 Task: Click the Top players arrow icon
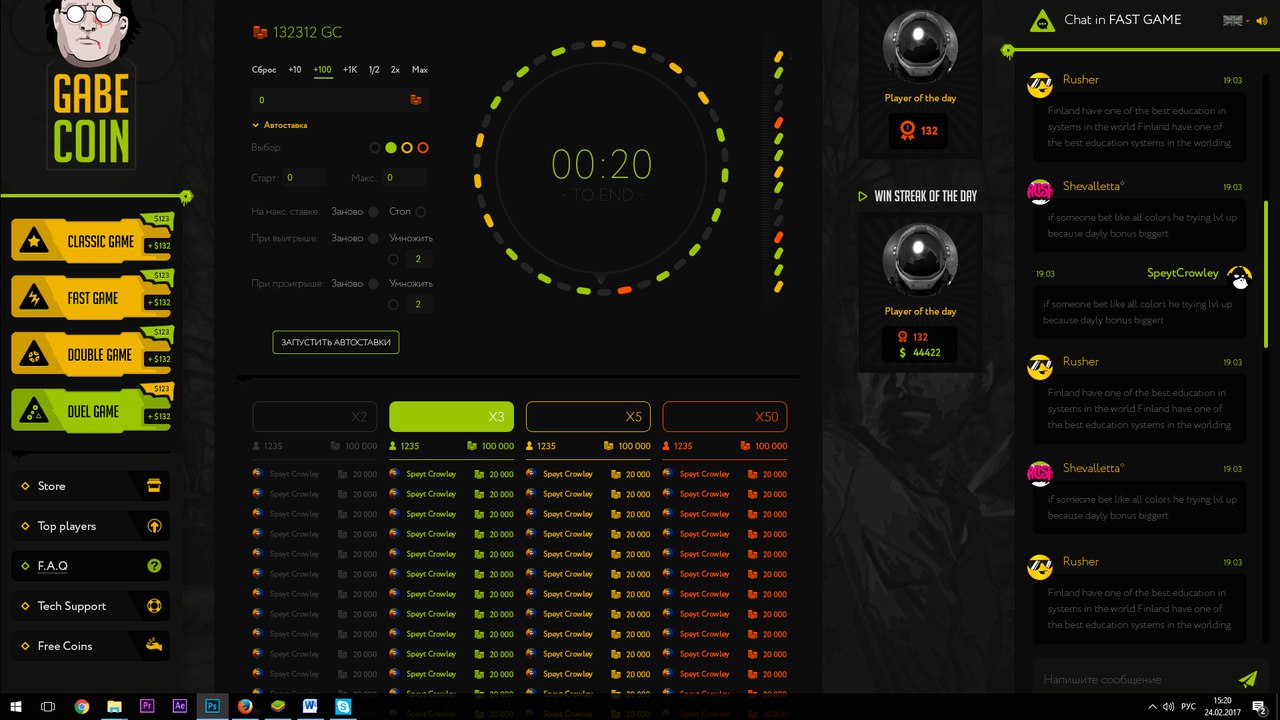(x=154, y=526)
